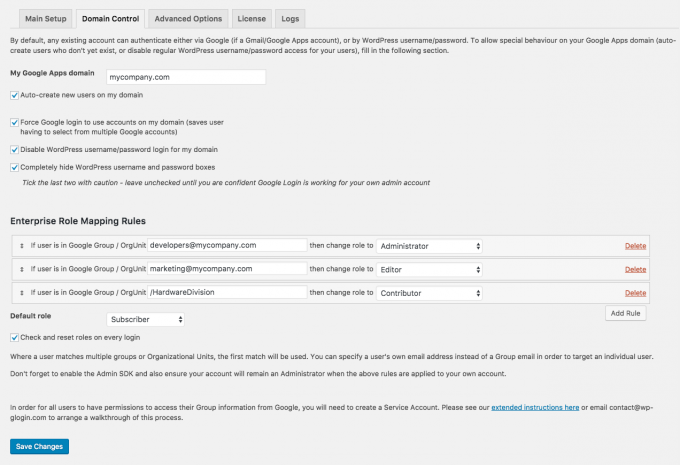Screen dimensions: 680x465
Task: Click the Save Changes button
Action: point(39,446)
